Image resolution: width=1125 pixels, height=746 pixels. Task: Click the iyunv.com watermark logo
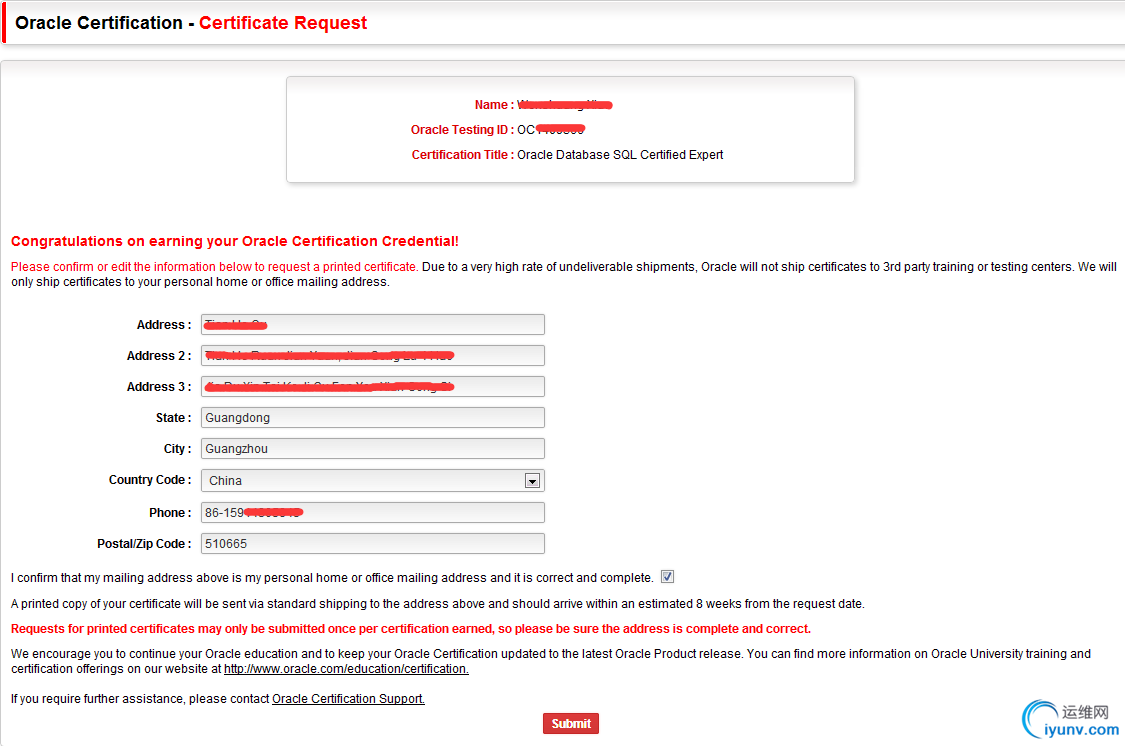(x=1070, y=720)
